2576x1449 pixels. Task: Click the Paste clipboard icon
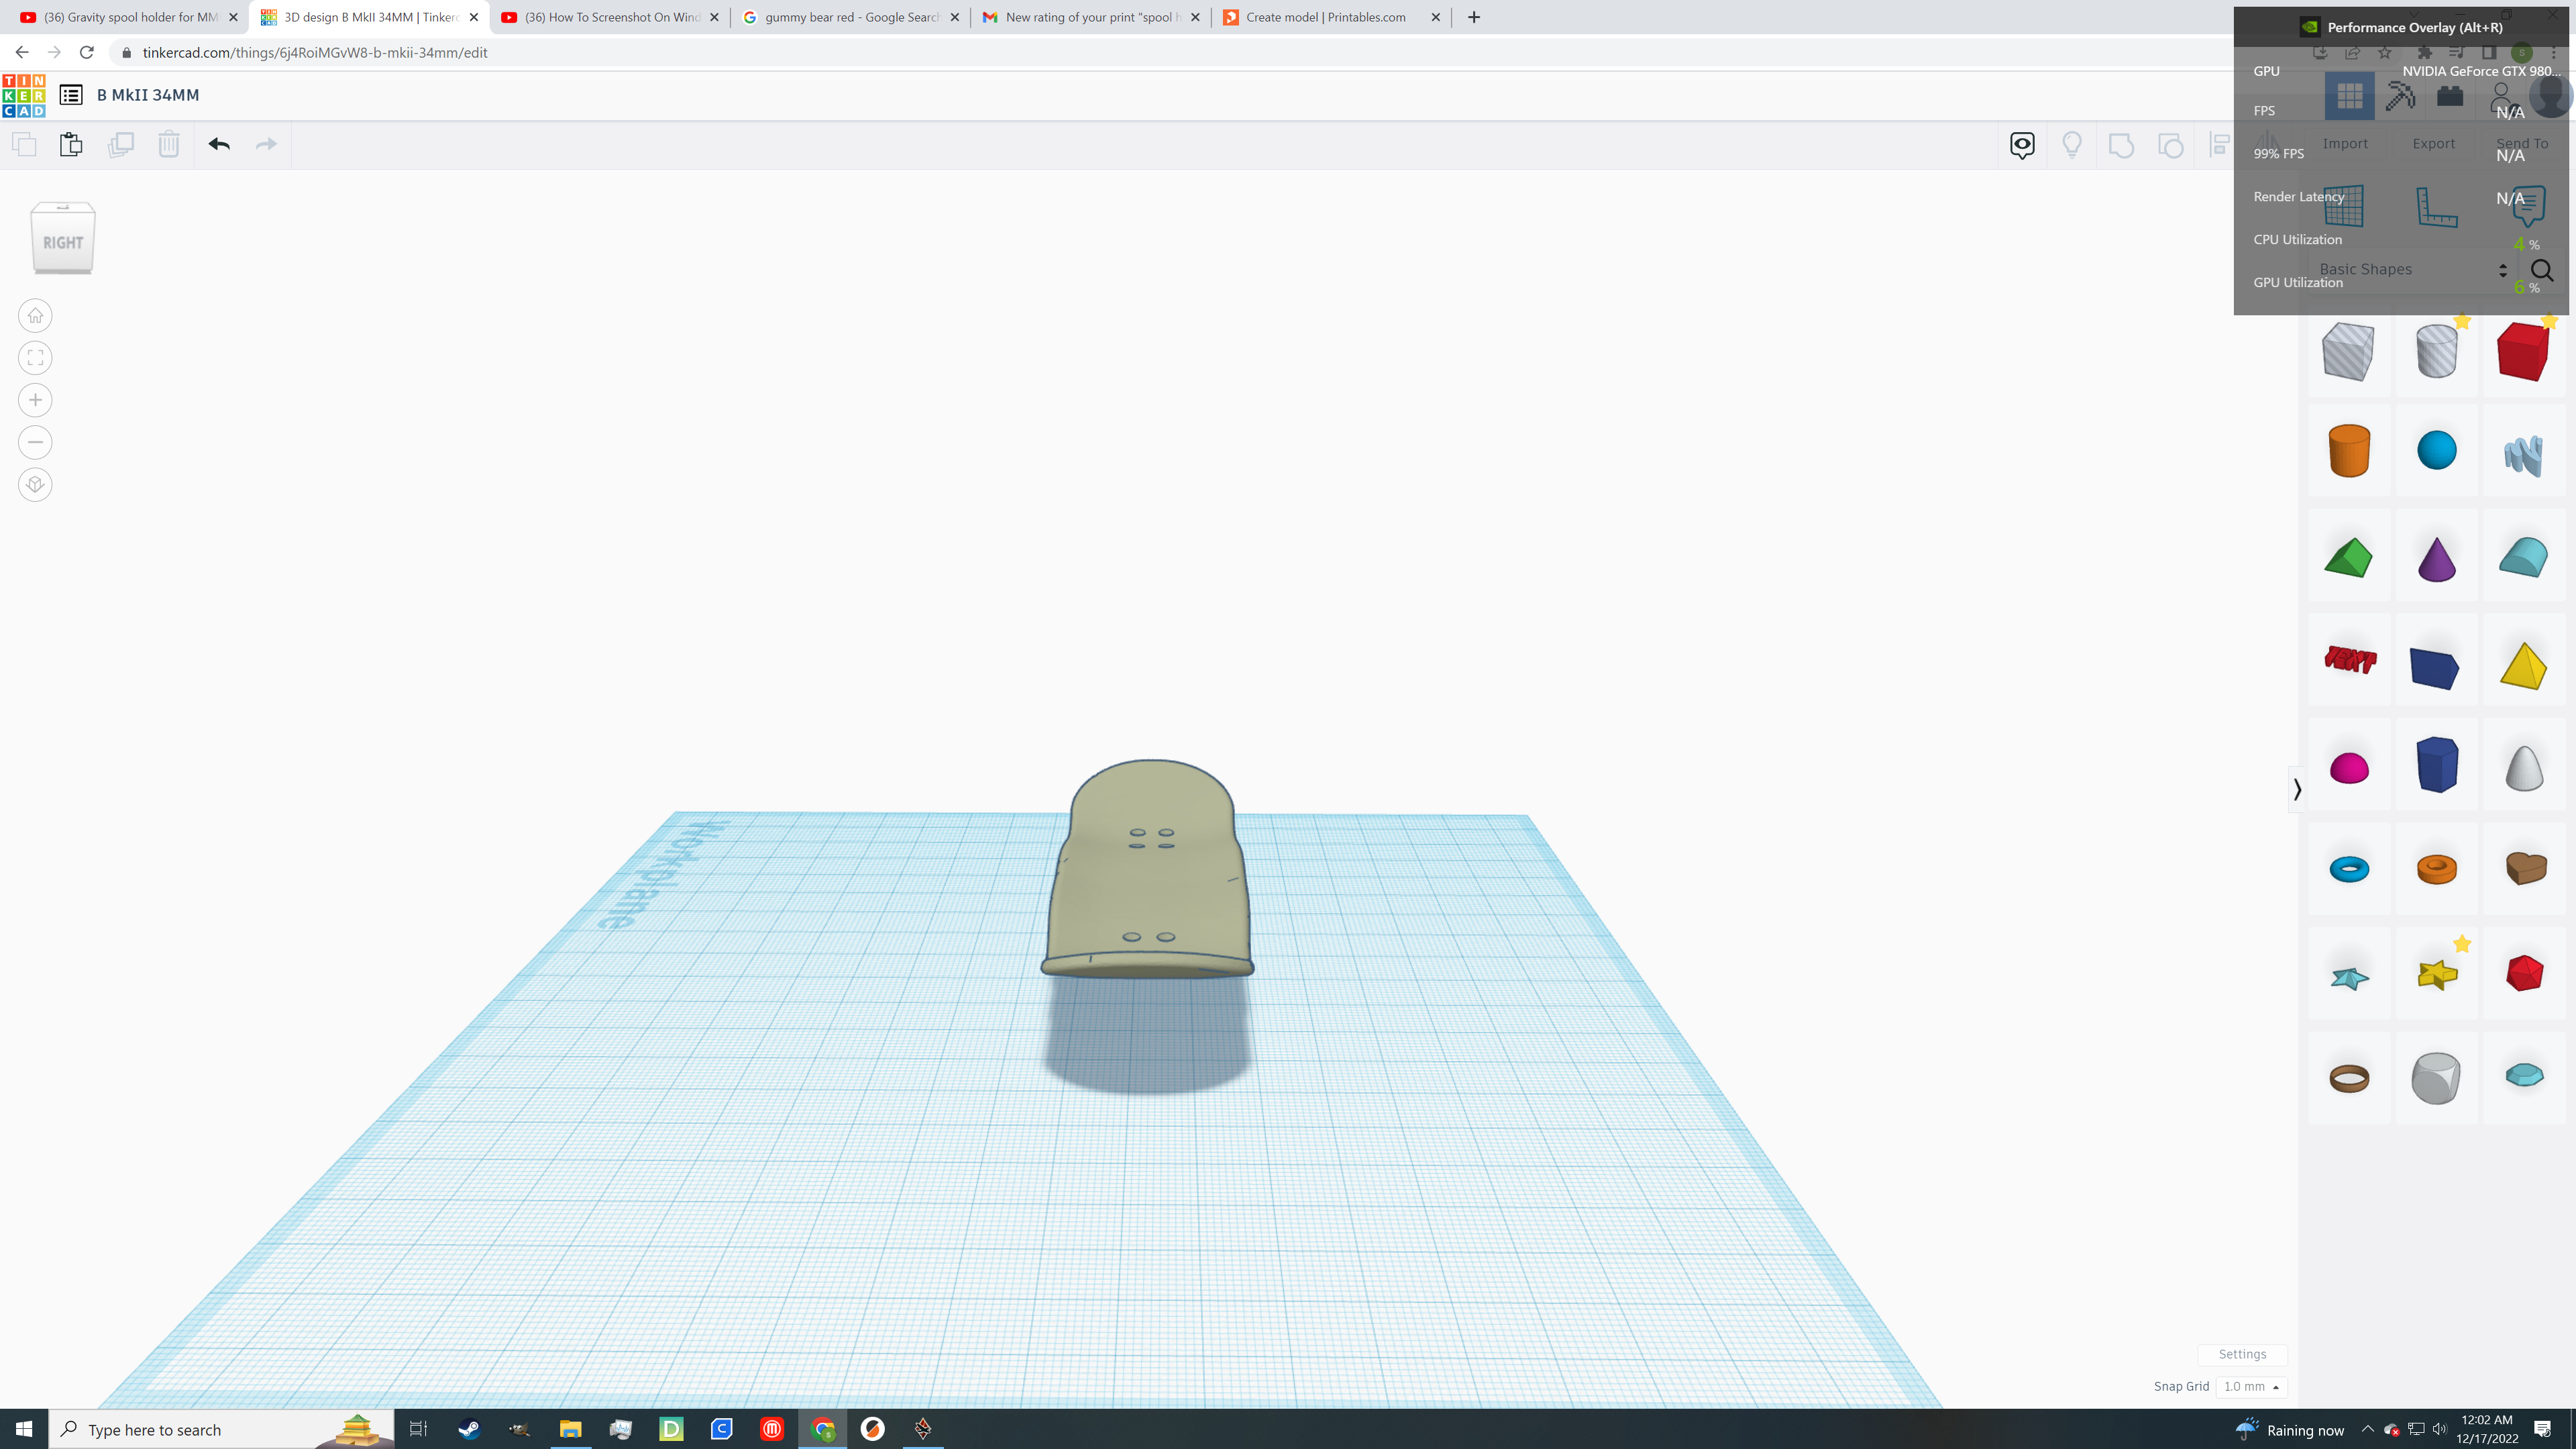[71, 144]
